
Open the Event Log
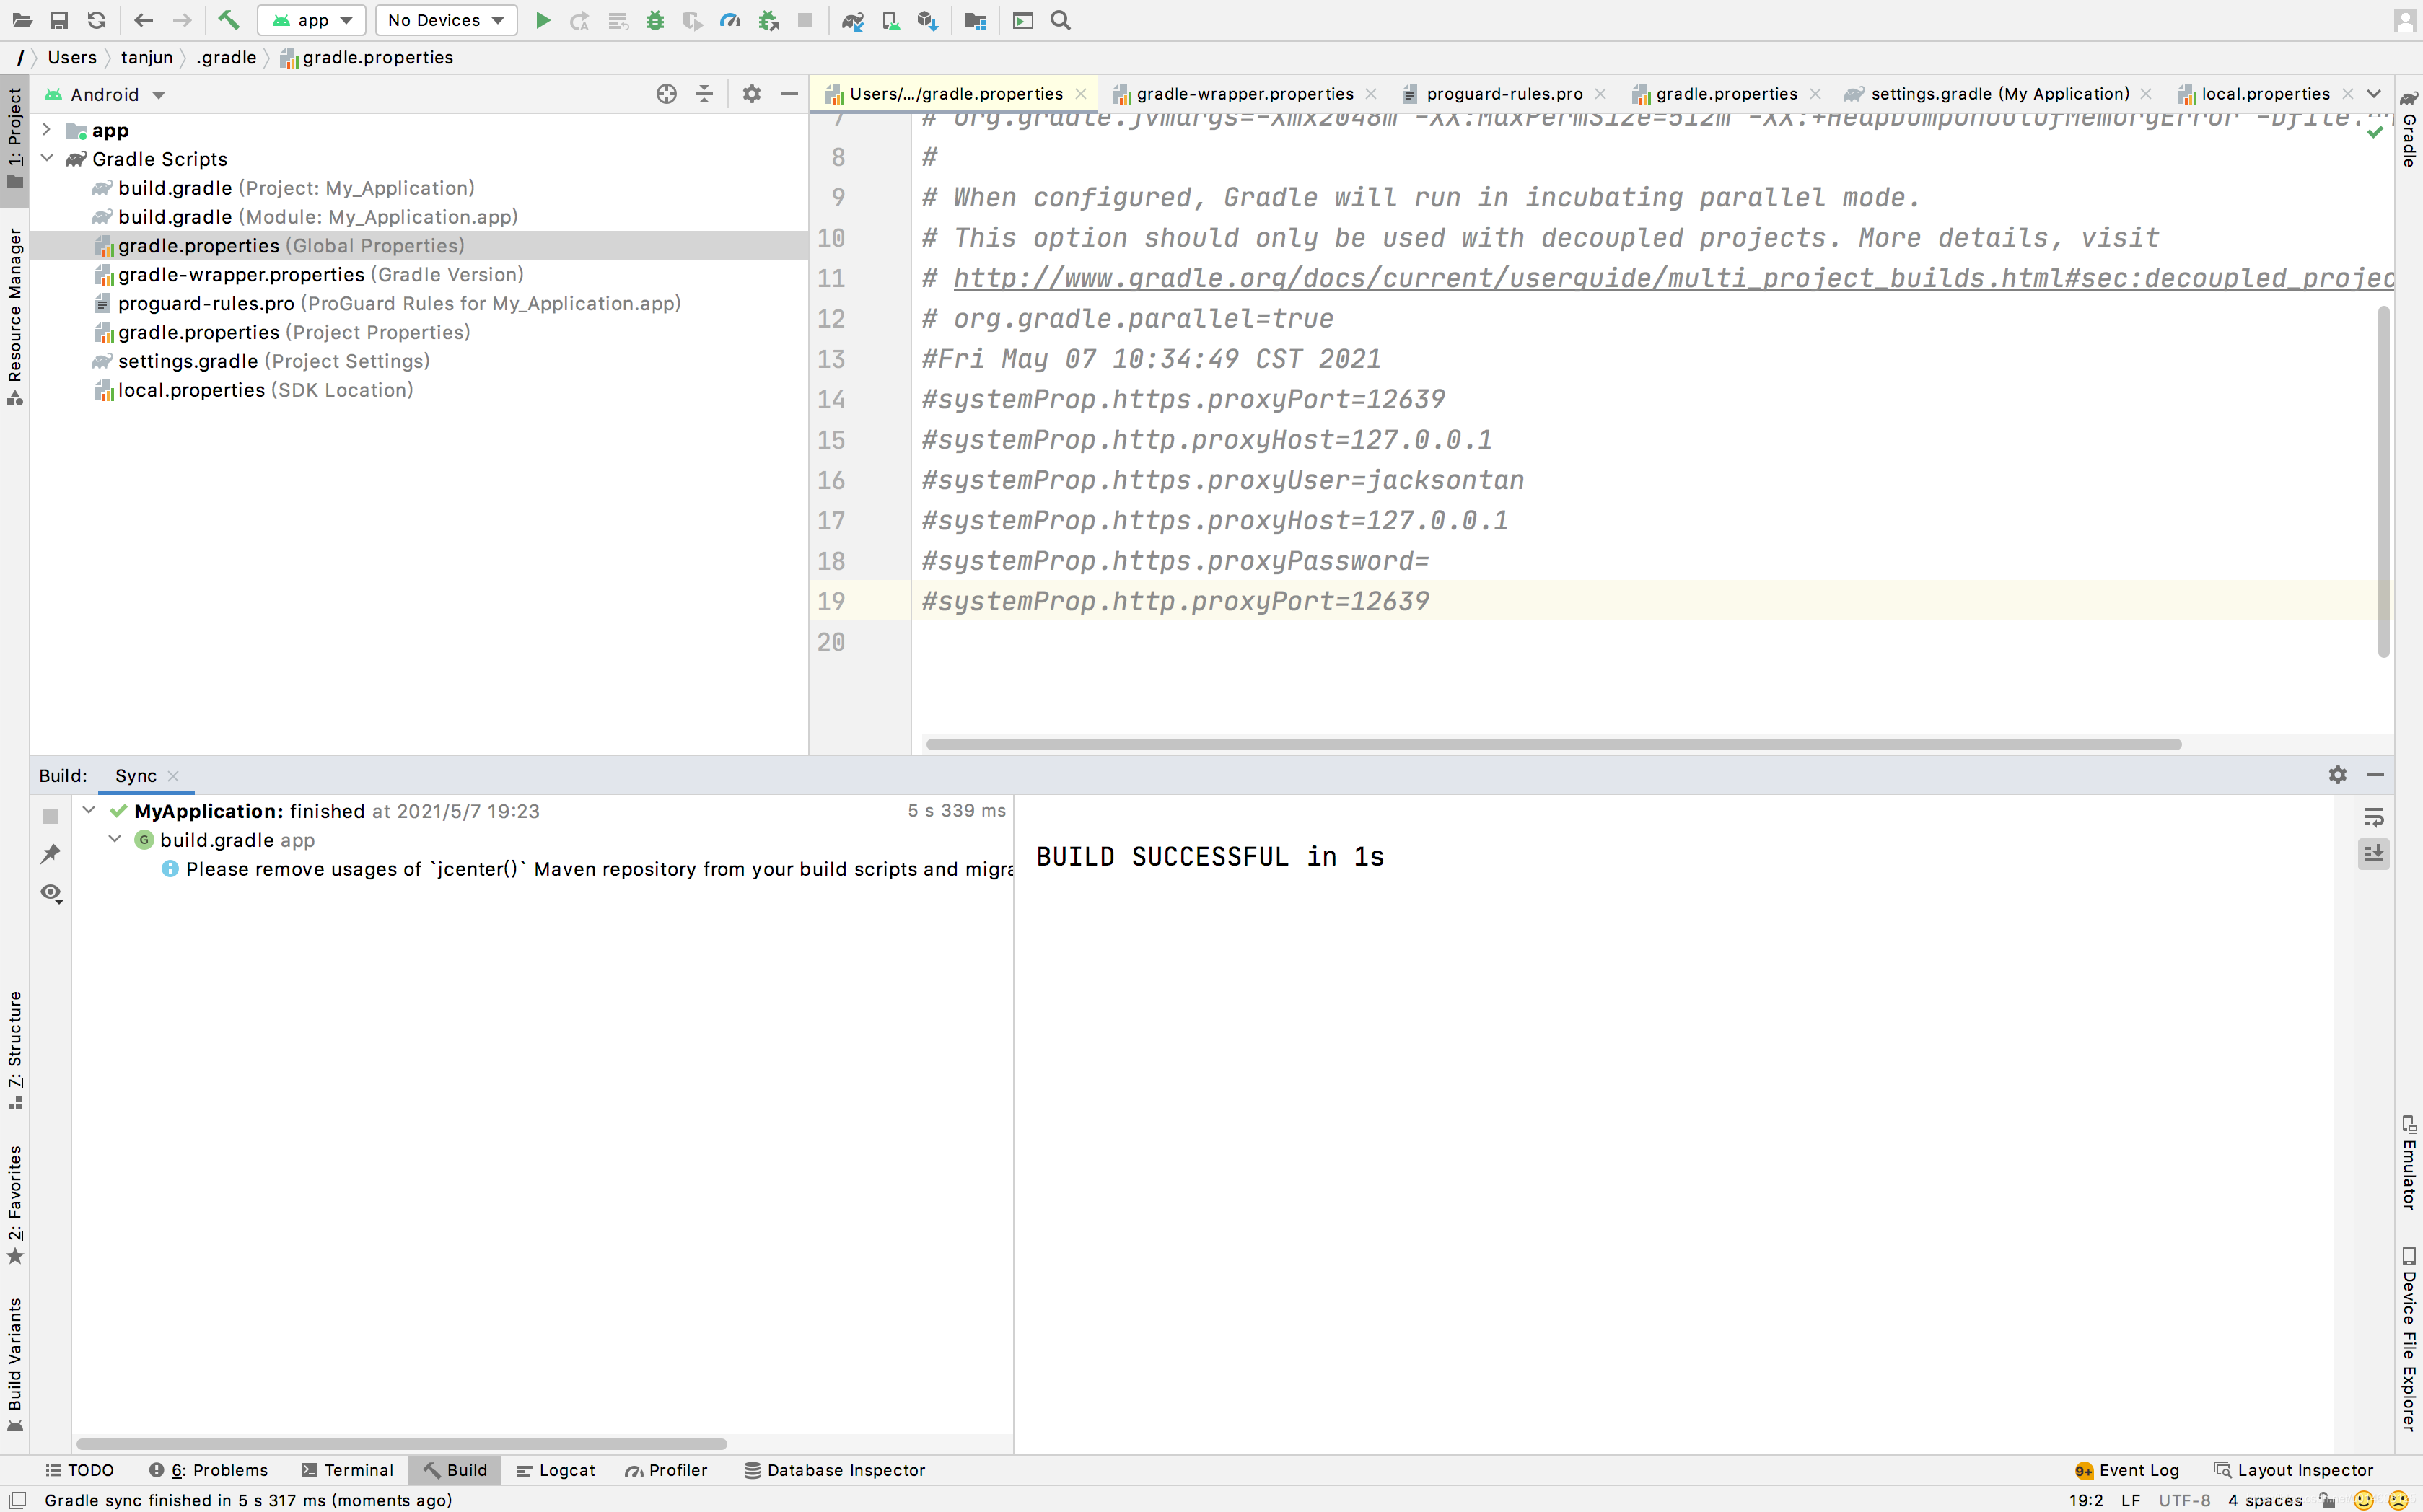click(x=2127, y=1470)
